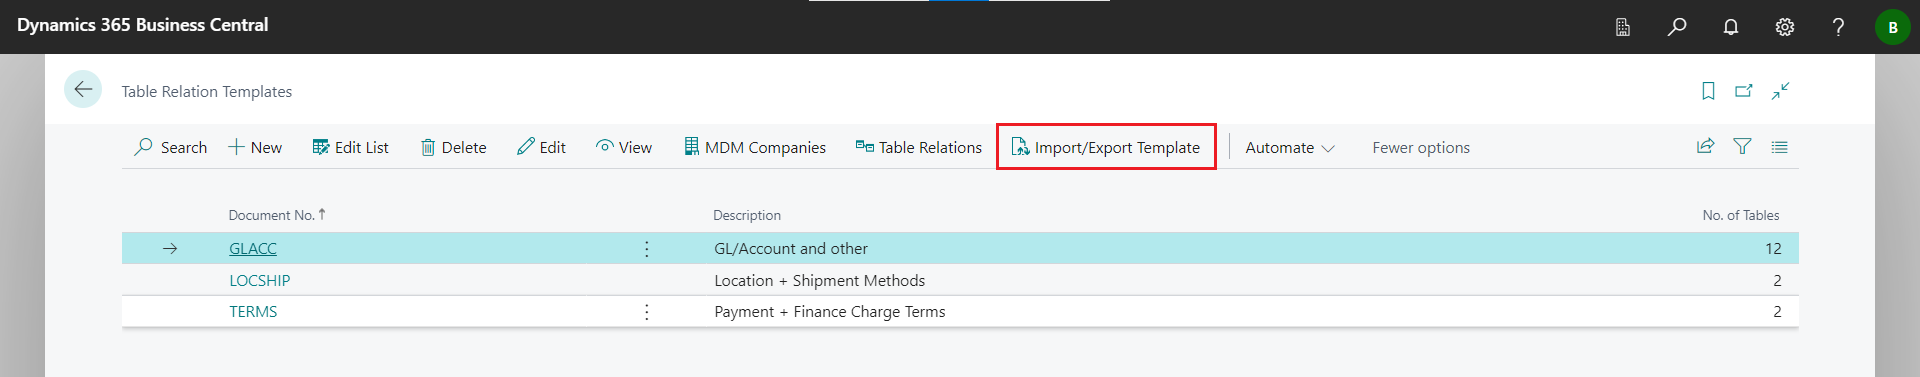Viewport: 1920px width, 377px height.
Task: Bookmark this page with the bookmark icon
Action: (1708, 91)
